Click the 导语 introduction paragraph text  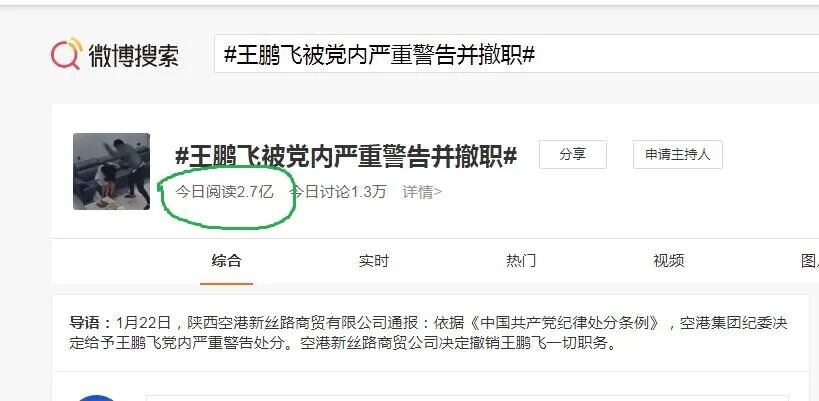(x=428, y=334)
